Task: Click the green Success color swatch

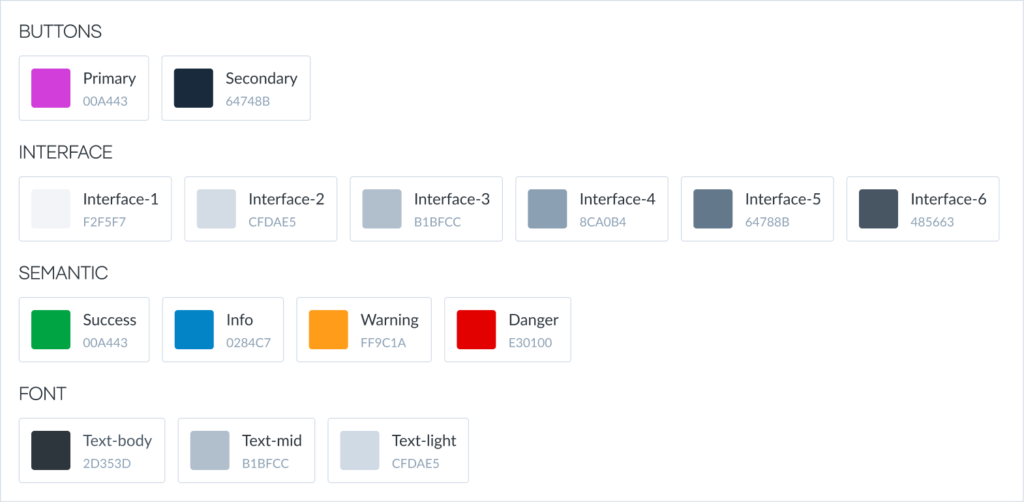Action: click(x=51, y=330)
